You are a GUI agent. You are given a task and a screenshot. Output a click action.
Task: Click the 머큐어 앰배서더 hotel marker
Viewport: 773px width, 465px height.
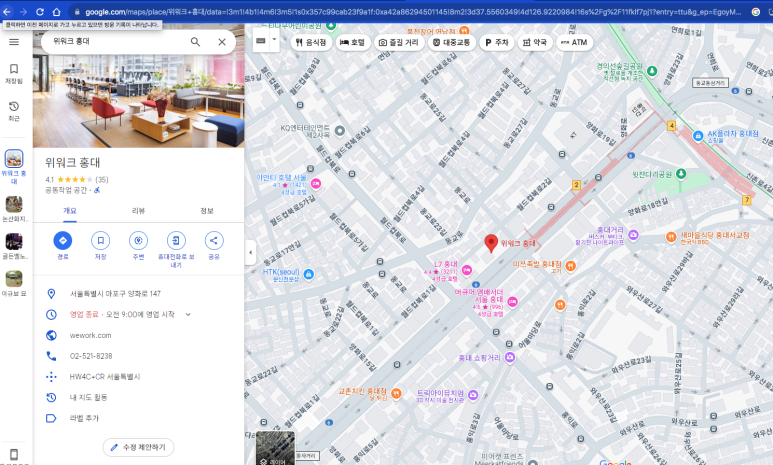coord(513,301)
